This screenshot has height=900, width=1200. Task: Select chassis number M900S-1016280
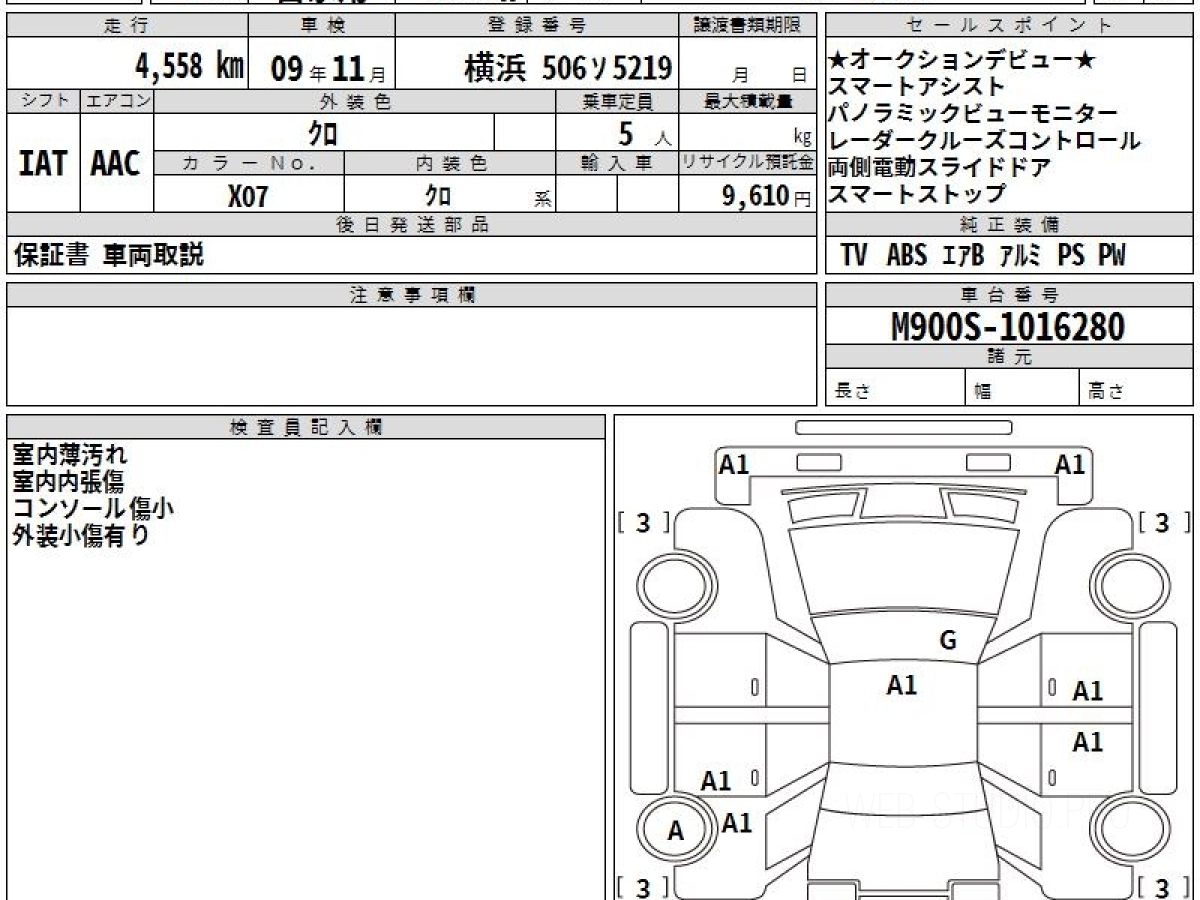(1008, 327)
